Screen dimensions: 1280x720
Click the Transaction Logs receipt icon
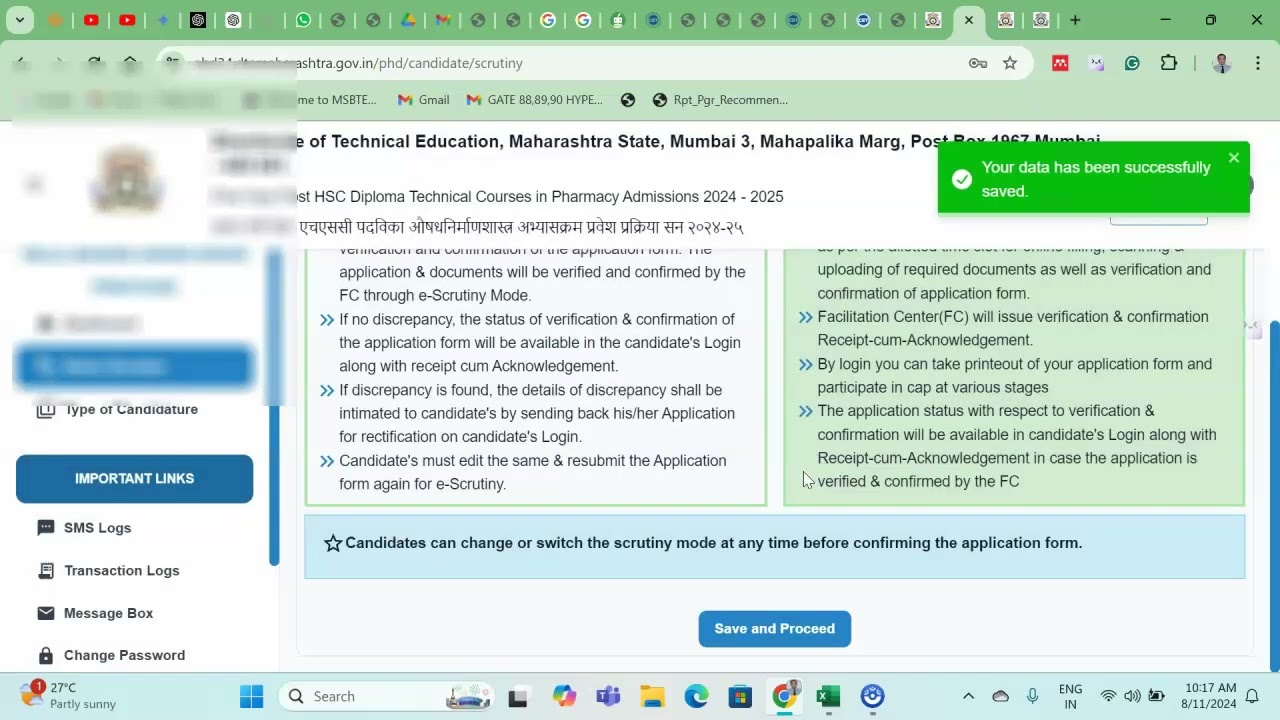click(46, 571)
